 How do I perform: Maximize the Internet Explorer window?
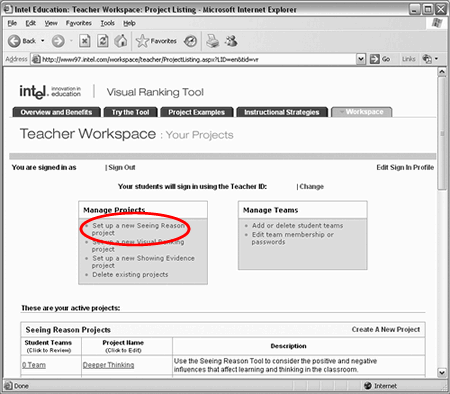pos(427,9)
